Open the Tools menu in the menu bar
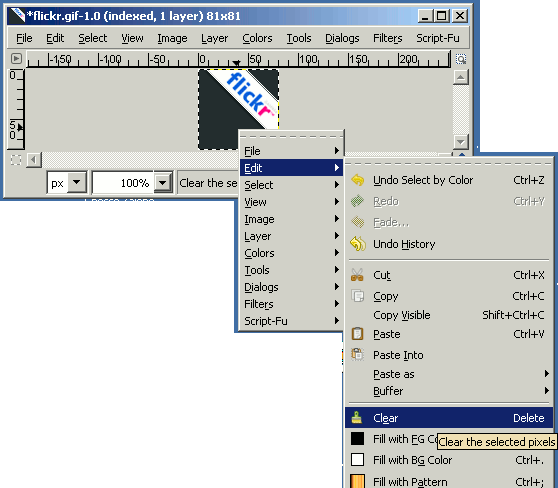 tap(299, 38)
